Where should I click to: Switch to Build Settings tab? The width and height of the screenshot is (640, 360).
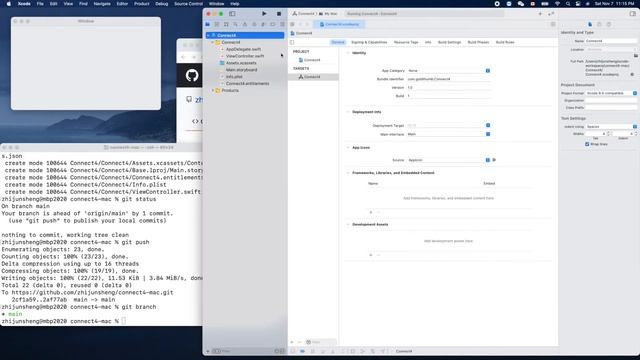(449, 42)
